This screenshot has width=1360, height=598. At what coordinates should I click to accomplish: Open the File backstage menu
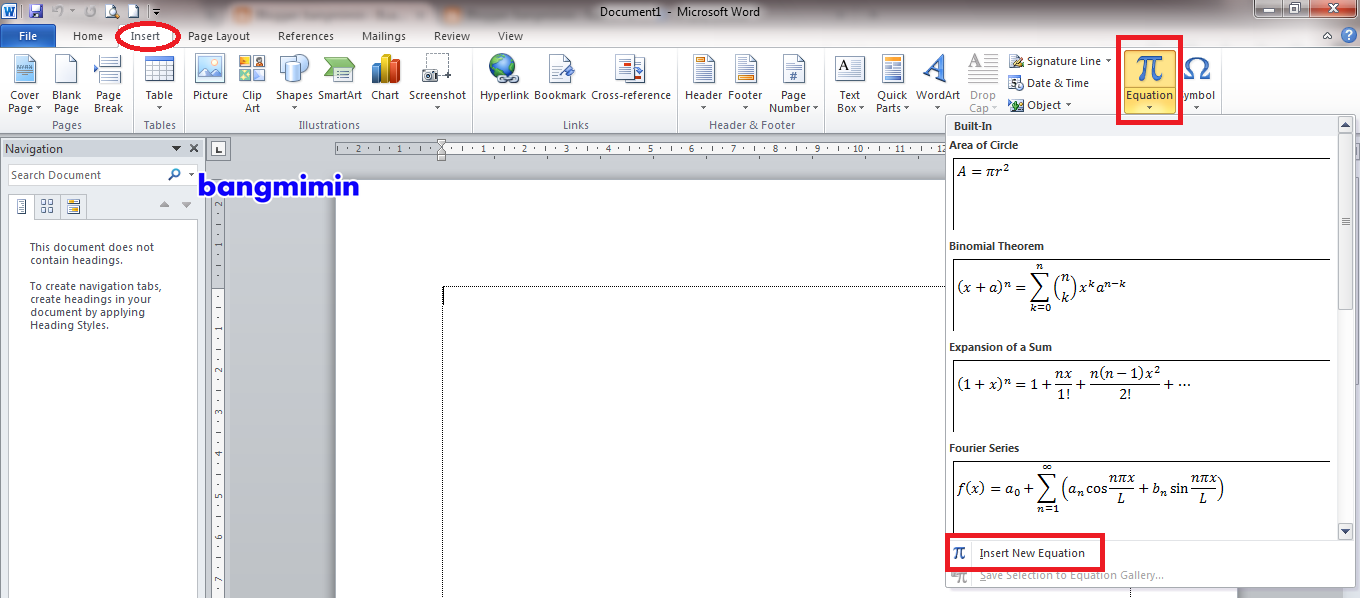29,35
